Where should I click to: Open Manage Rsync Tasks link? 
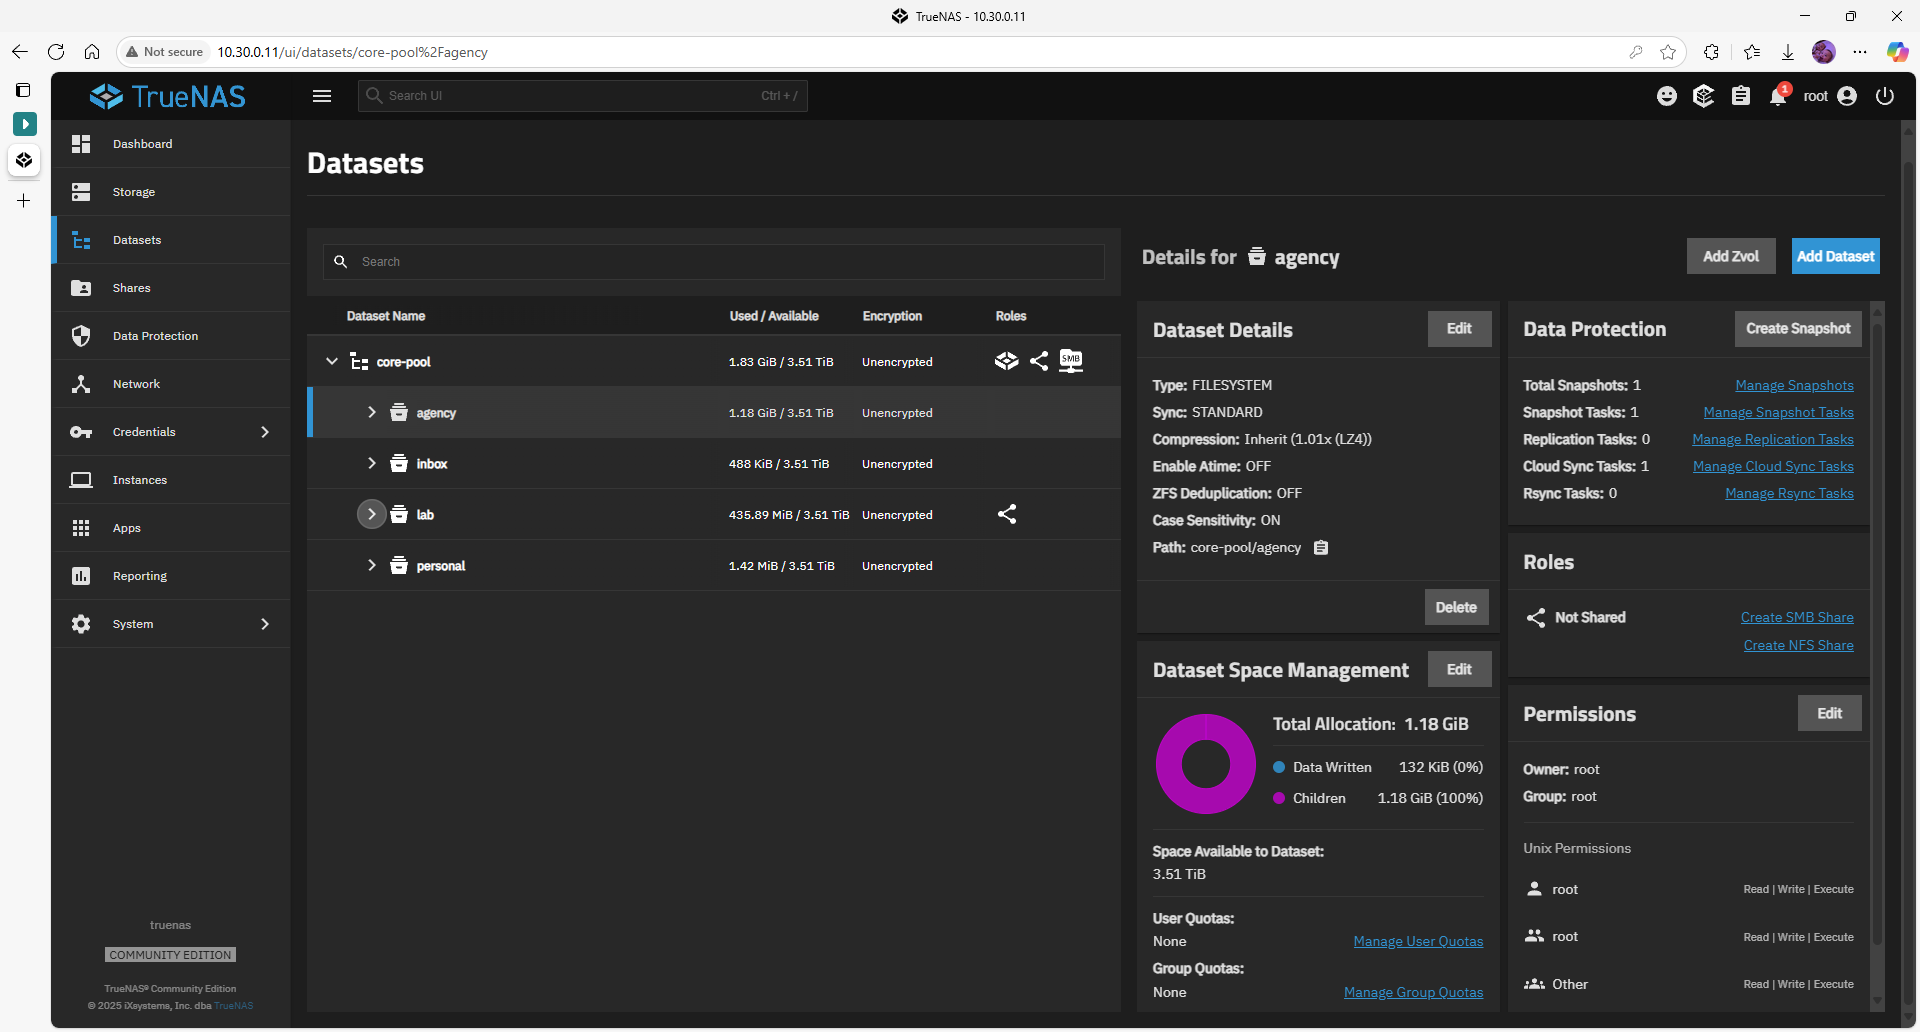click(x=1789, y=493)
